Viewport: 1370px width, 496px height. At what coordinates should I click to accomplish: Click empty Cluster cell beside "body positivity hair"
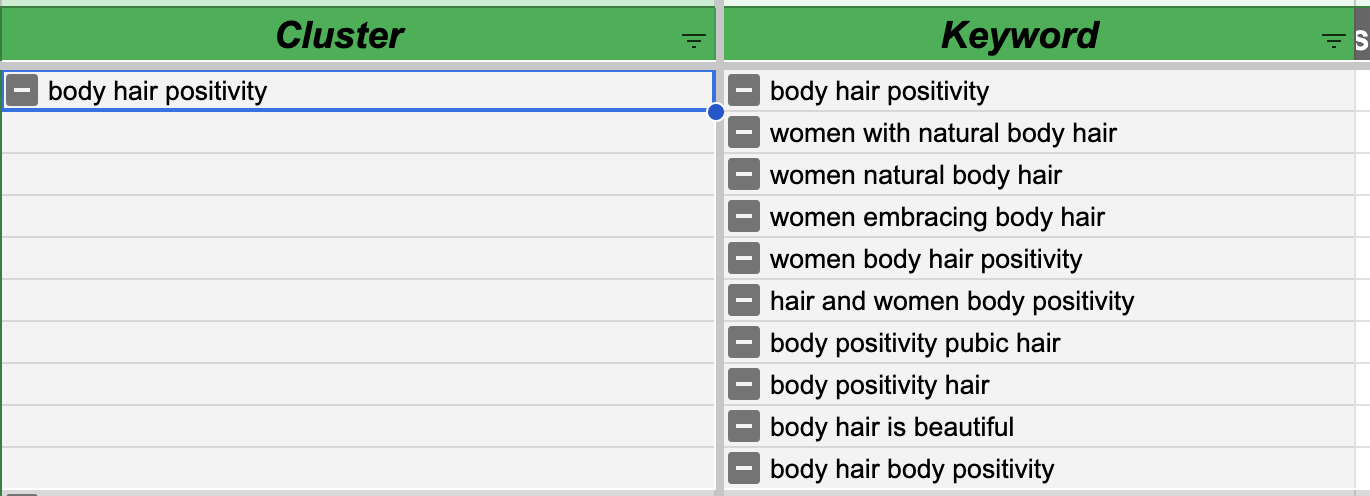pos(358,385)
